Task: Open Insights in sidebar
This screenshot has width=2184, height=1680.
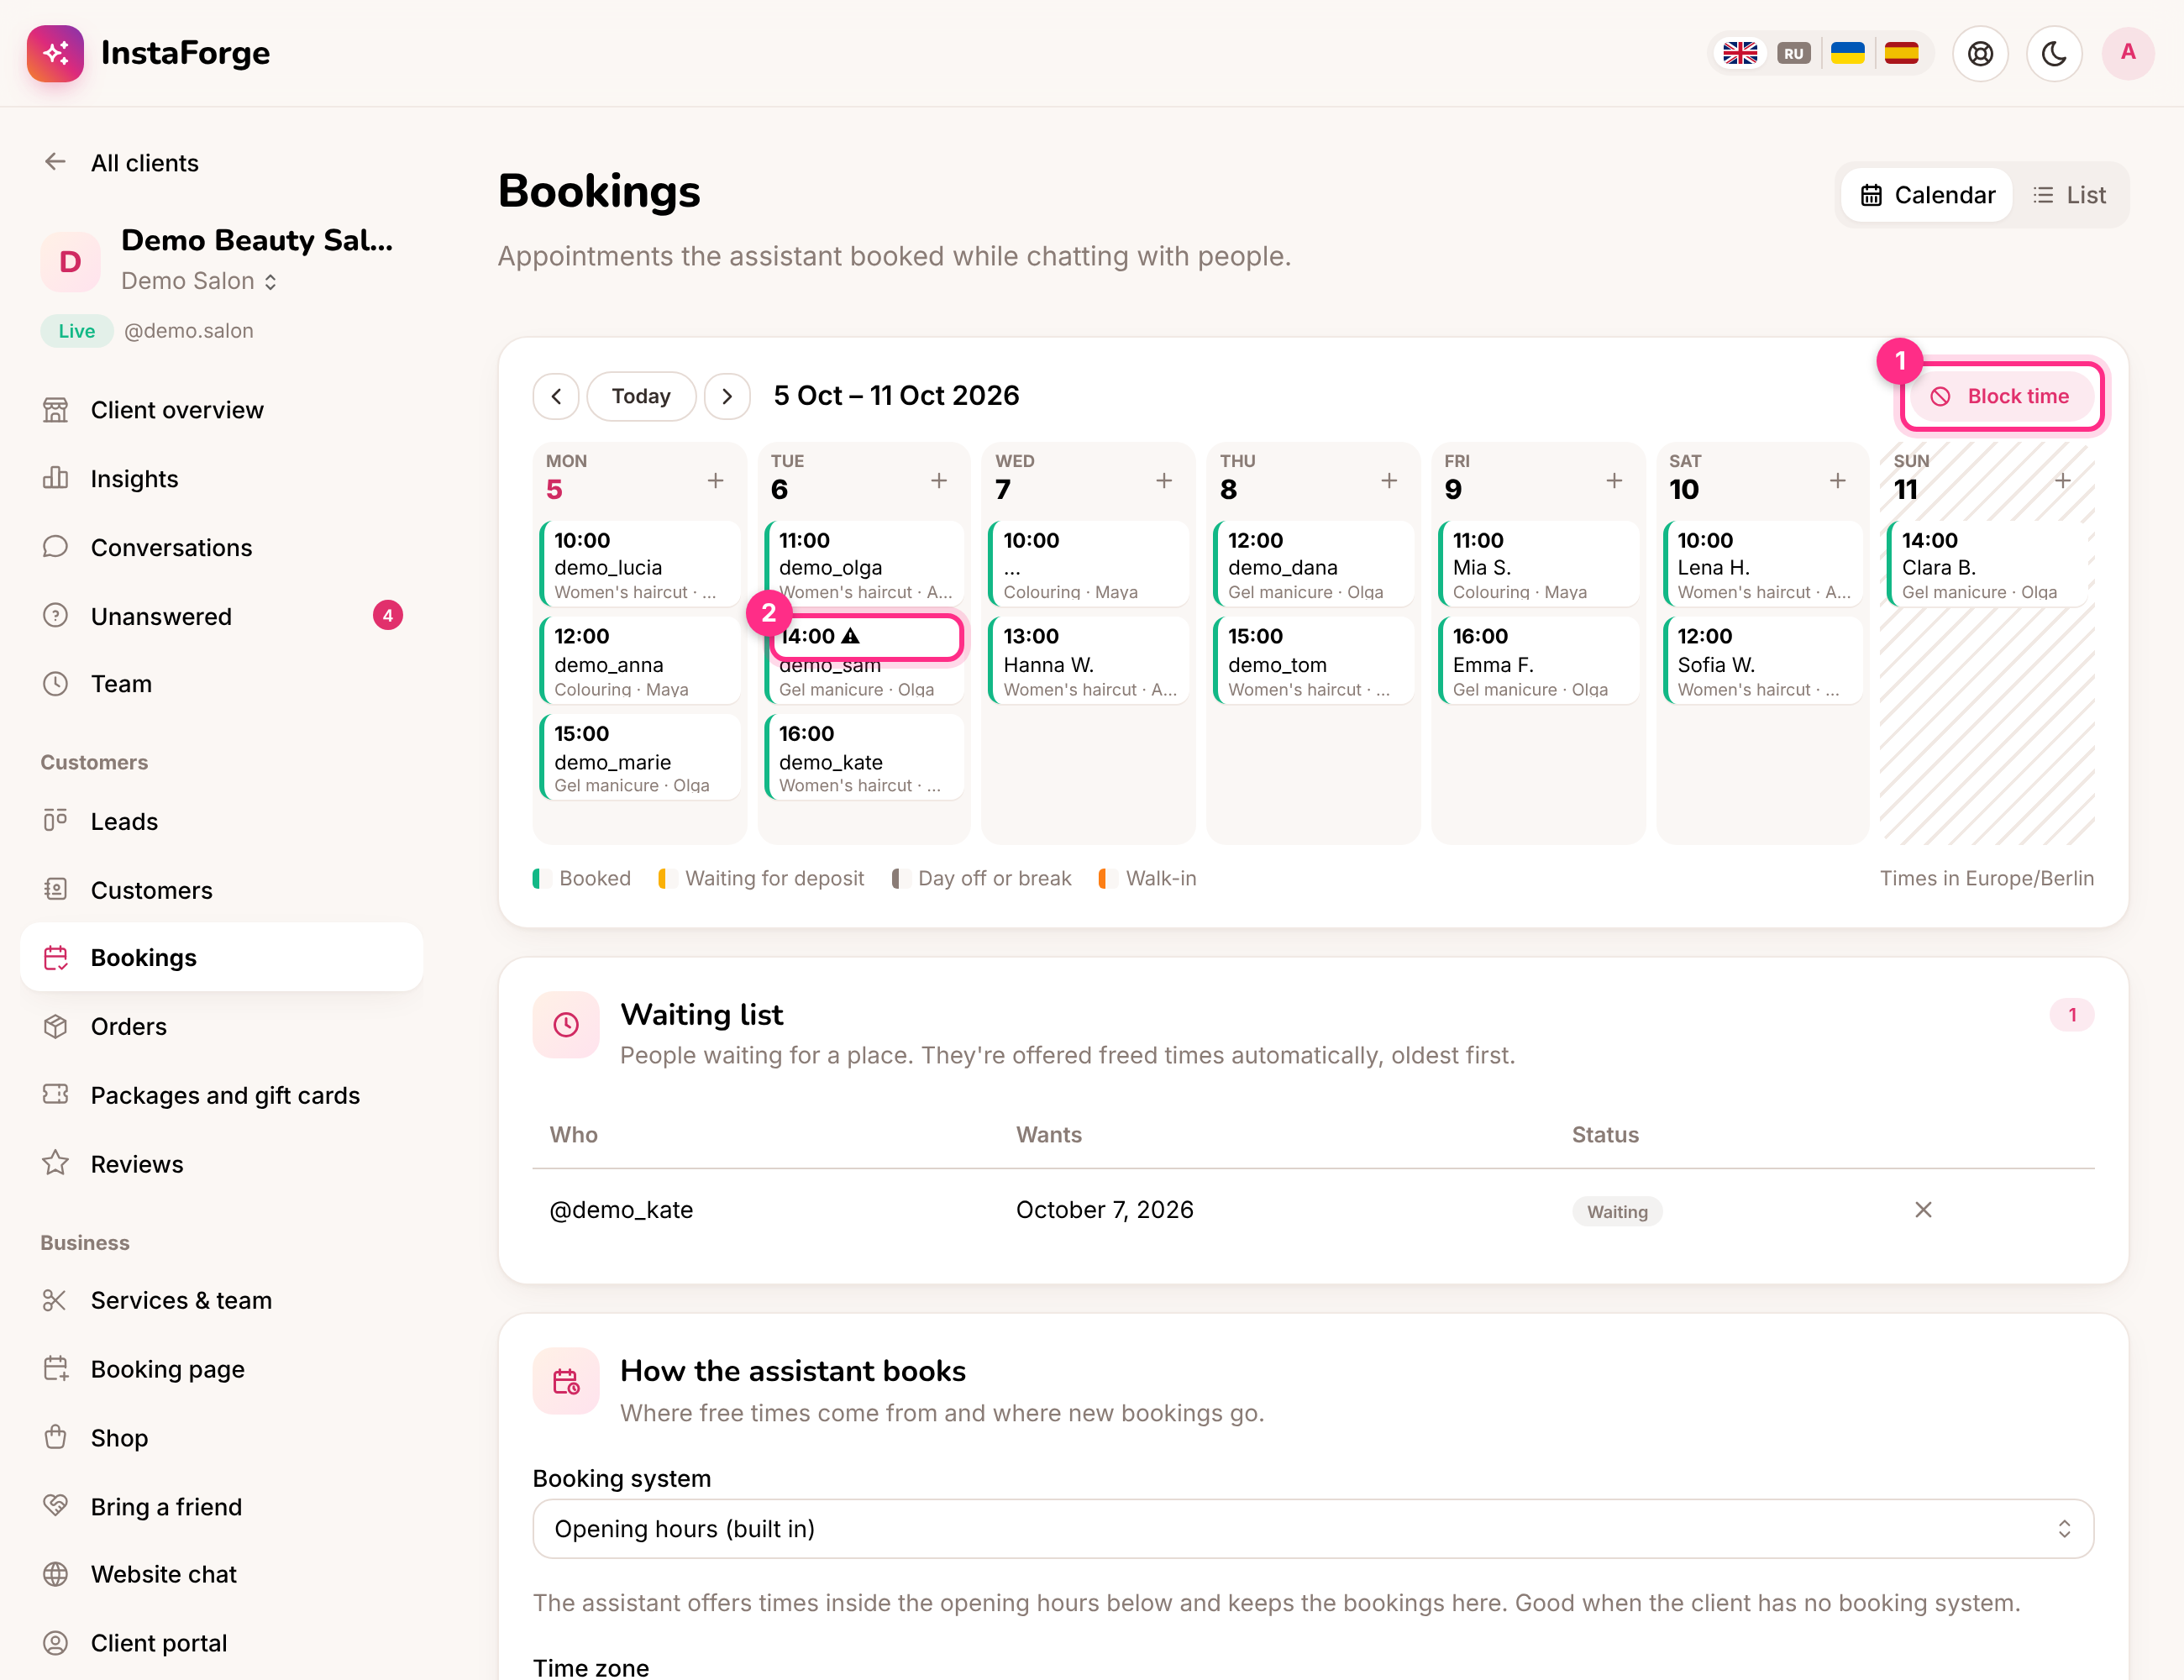Action: tap(222, 479)
